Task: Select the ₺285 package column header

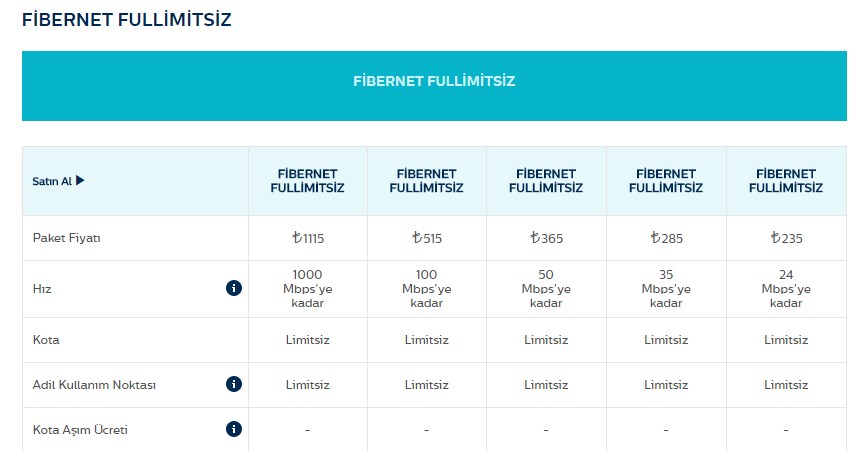Action: tap(666, 181)
